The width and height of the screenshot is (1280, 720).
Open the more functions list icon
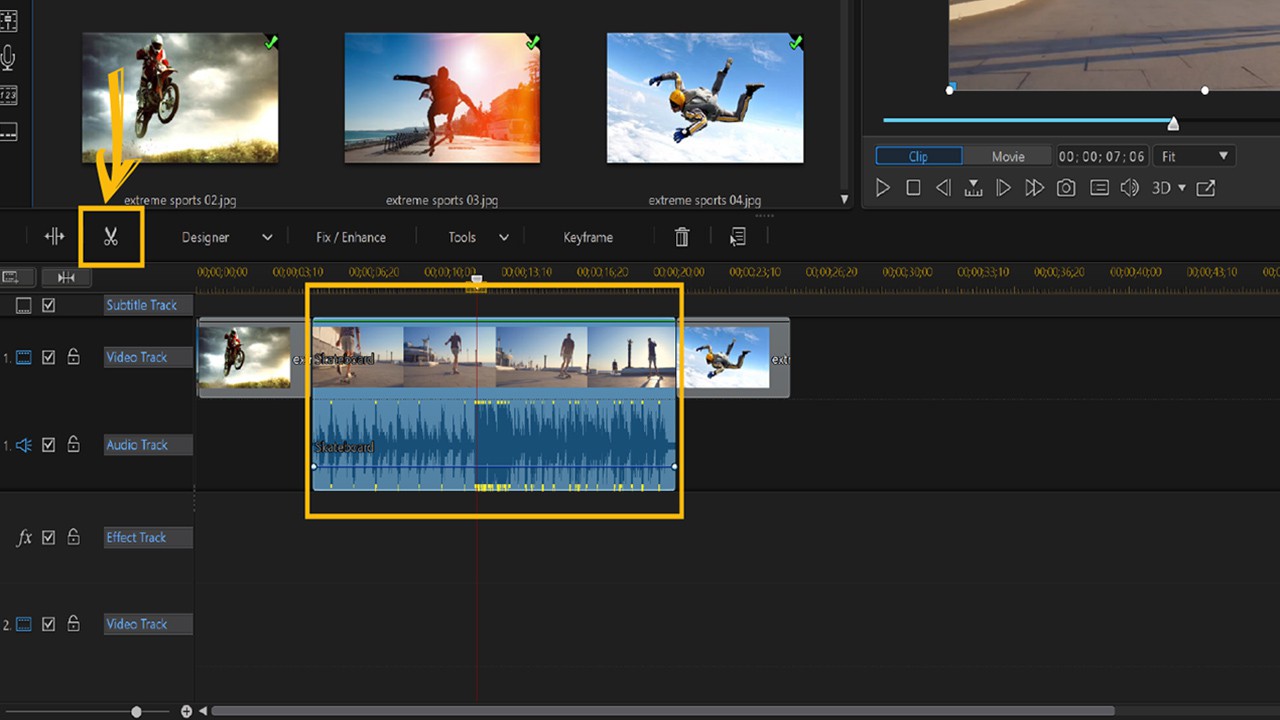738,237
